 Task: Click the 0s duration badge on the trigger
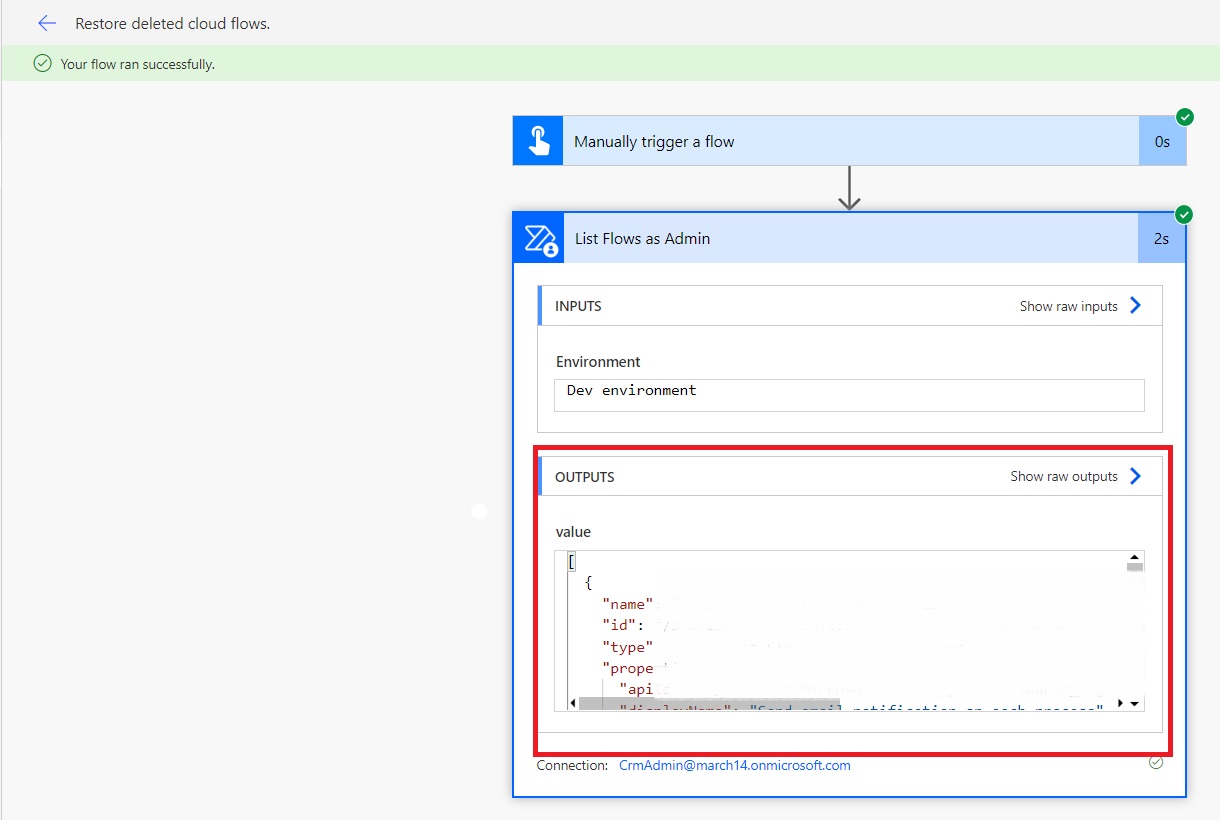pyautogui.click(x=1162, y=142)
